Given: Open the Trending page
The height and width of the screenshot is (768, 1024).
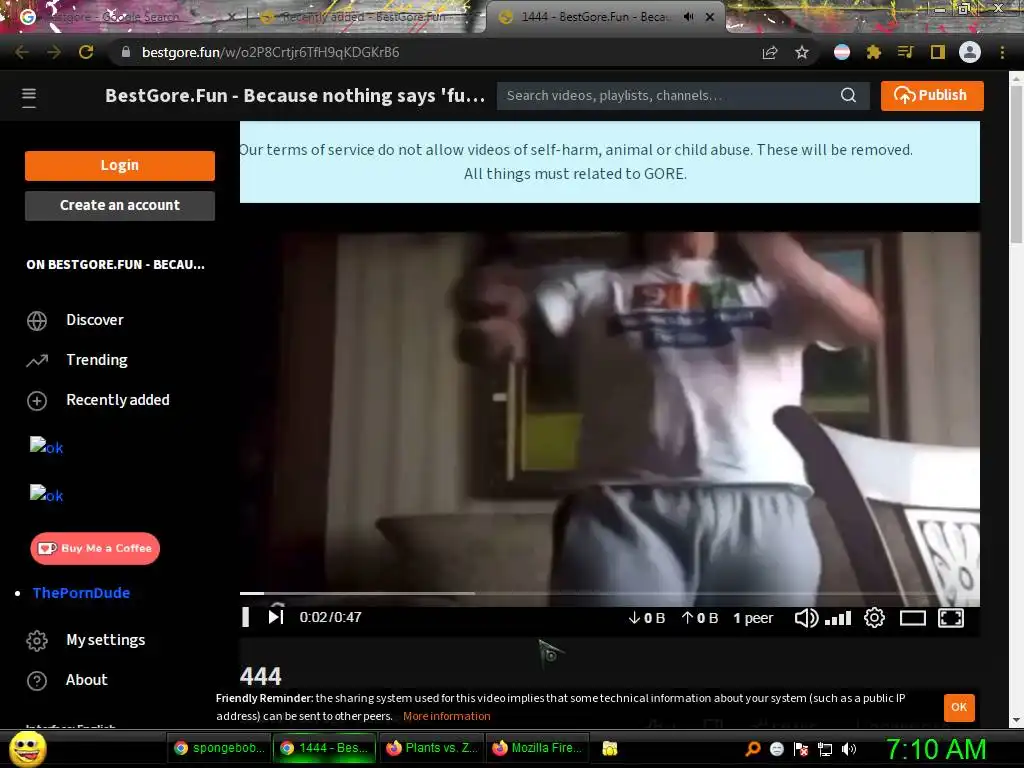Looking at the screenshot, I should click(97, 360).
